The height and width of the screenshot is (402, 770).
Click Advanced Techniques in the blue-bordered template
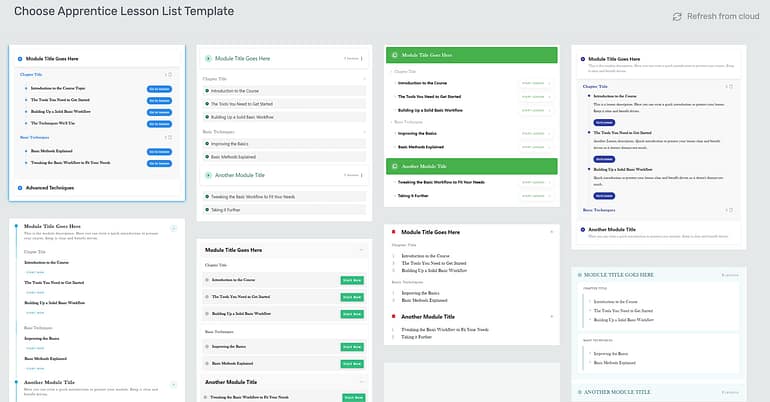[50, 188]
